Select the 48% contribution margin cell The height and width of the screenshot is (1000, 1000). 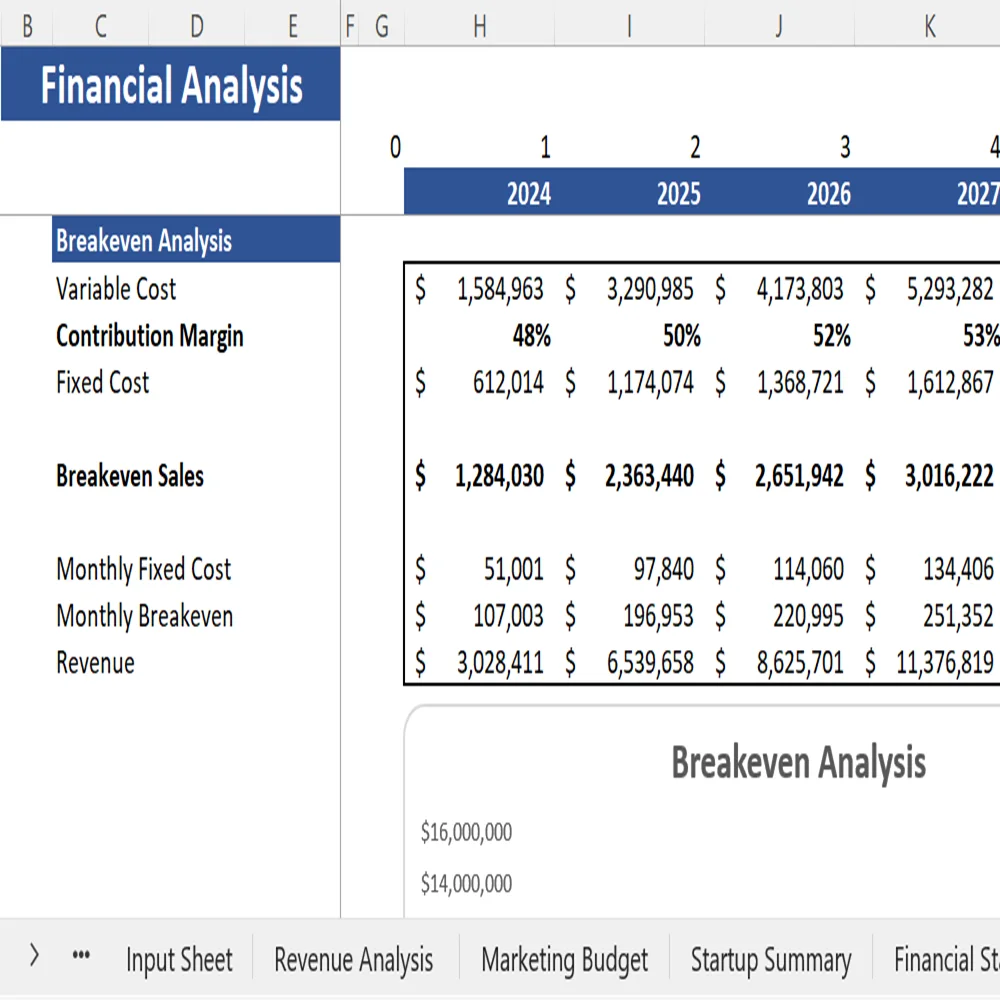point(535,336)
